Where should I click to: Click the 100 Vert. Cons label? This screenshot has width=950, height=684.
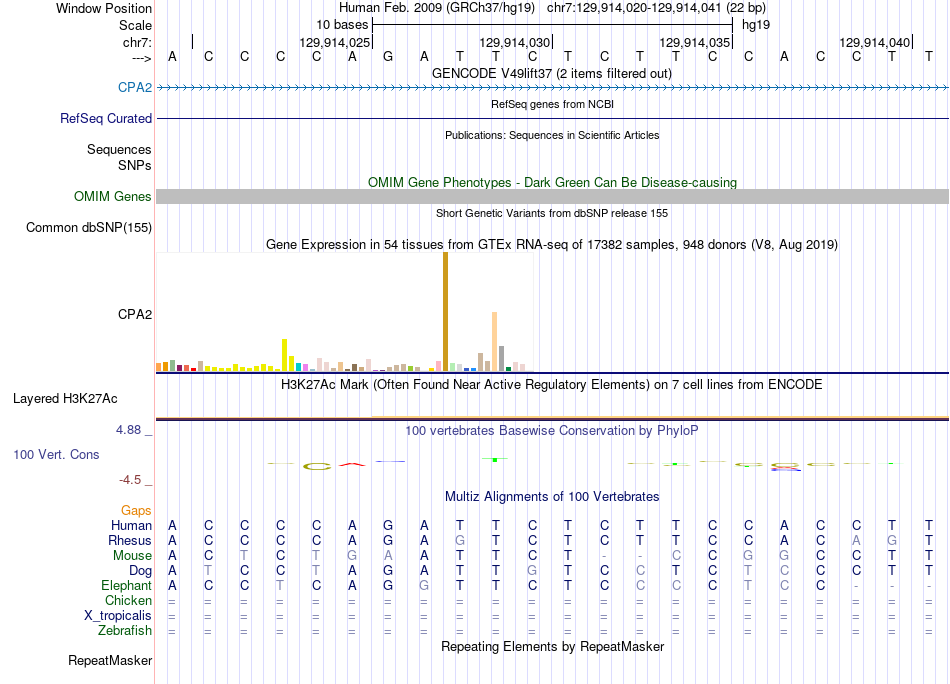pyautogui.click(x=56, y=454)
